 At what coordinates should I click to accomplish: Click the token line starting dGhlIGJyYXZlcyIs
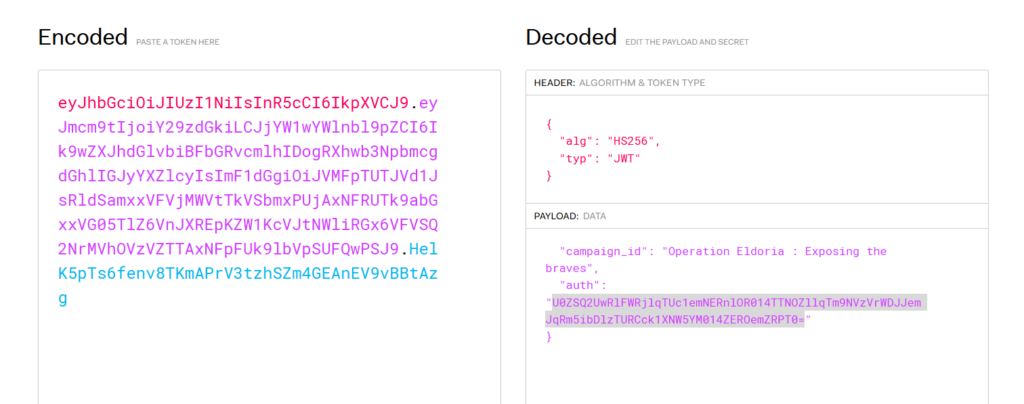(248, 176)
